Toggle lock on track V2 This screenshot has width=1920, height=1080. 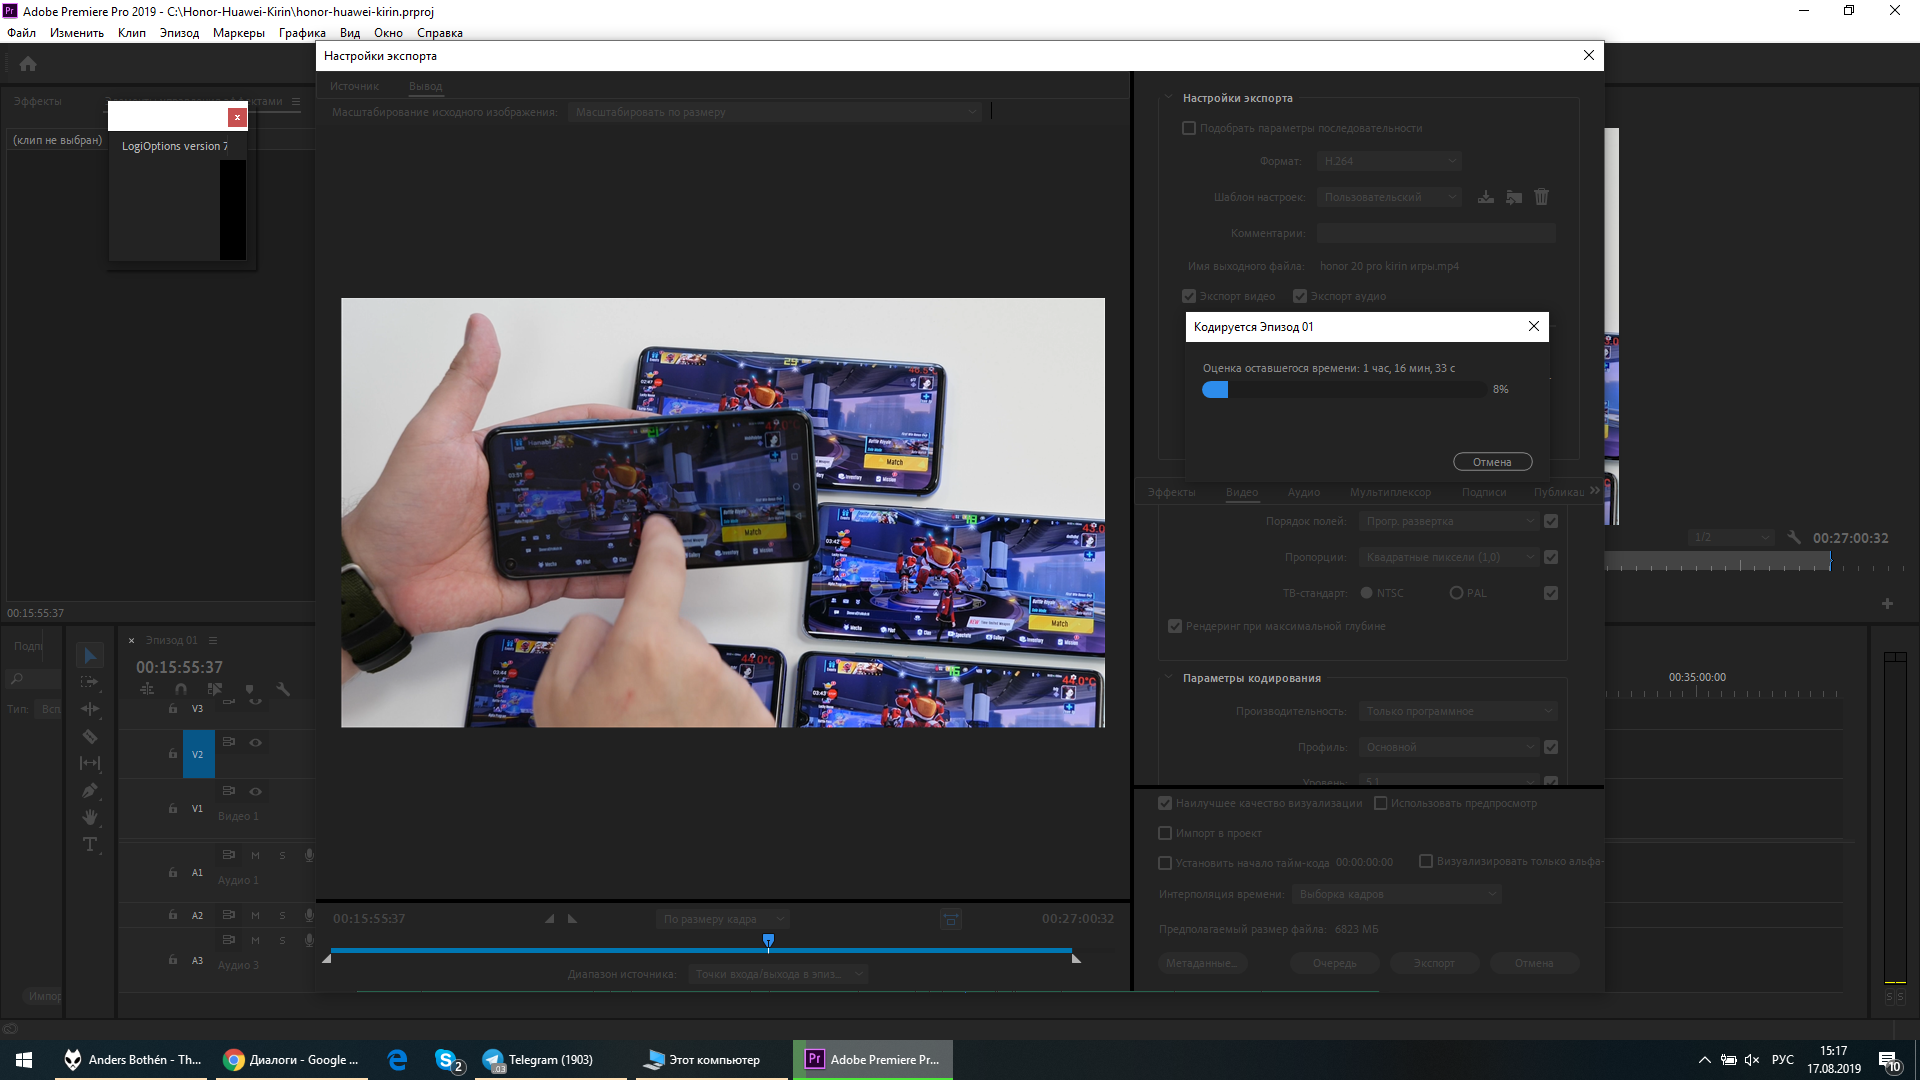pyautogui.click(x=173, y=754)
